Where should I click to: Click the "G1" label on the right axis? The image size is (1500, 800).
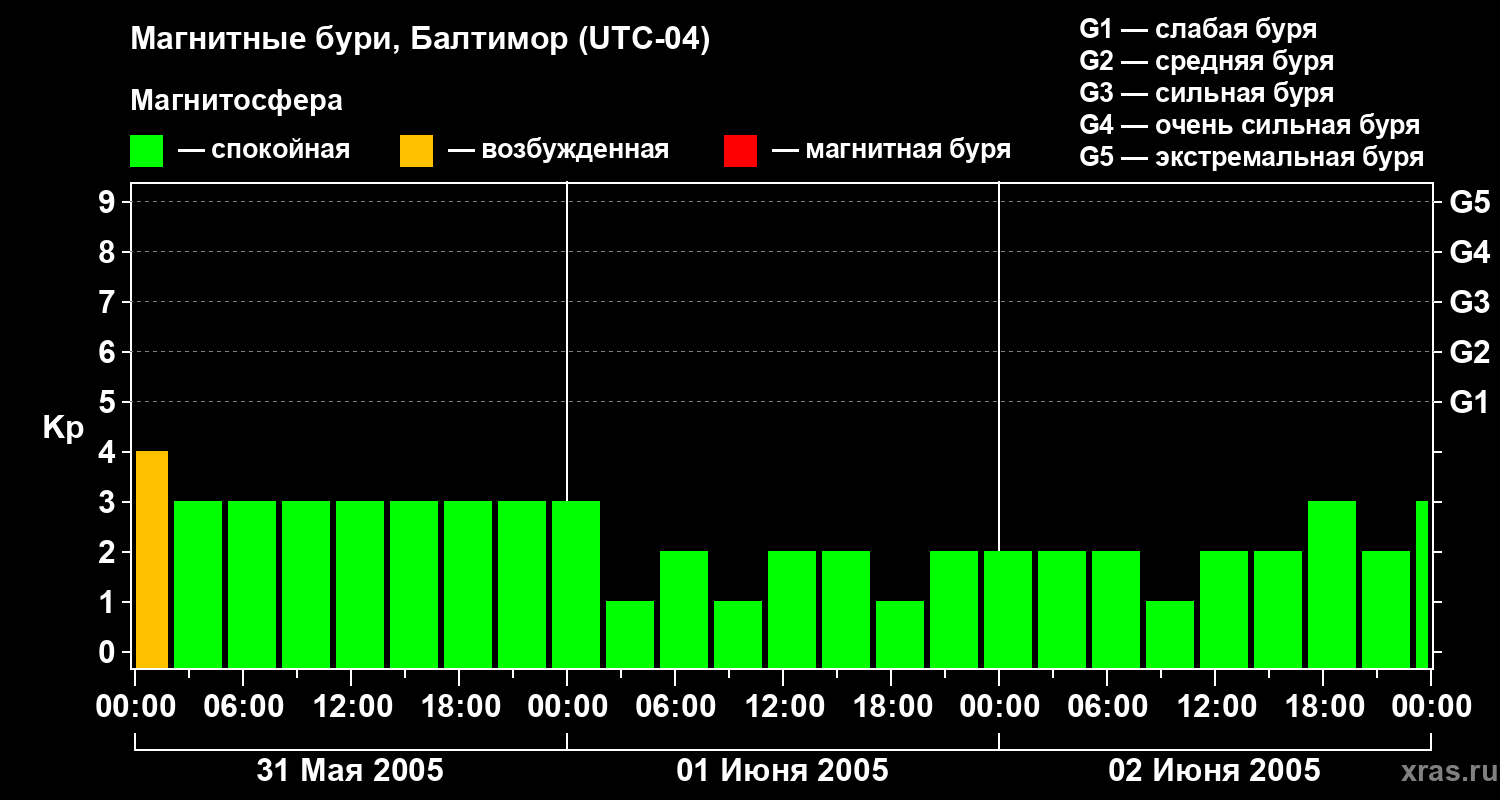[x=1469, y=403]
